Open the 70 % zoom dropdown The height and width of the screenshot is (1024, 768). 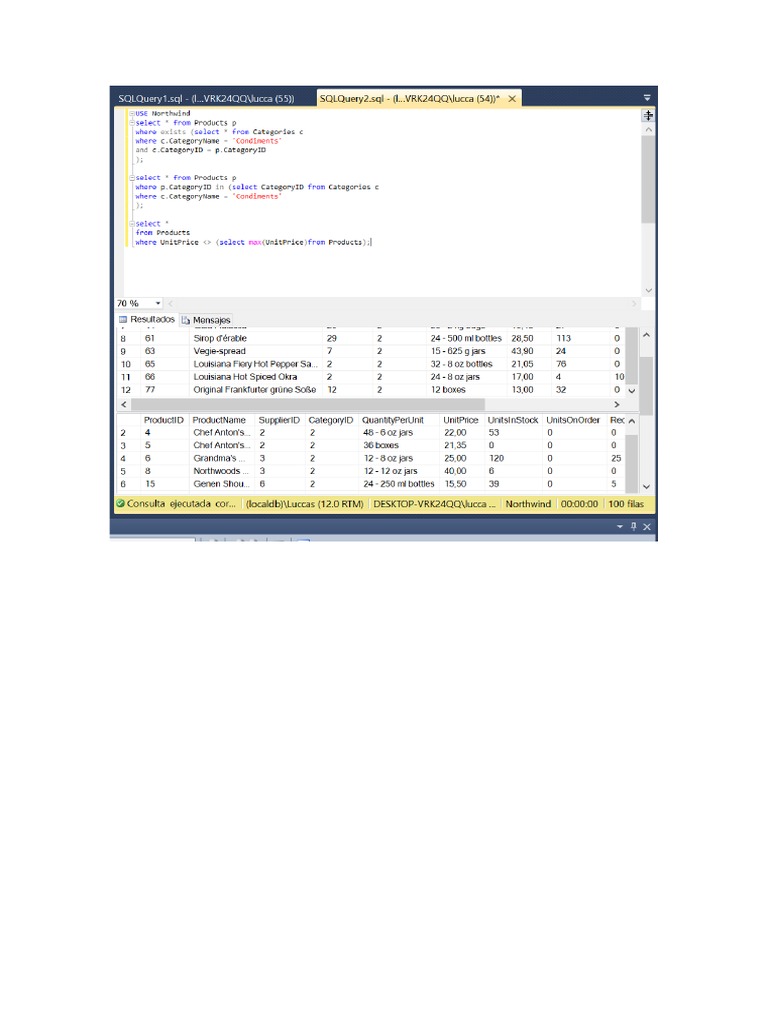click(x=158, y=303)
